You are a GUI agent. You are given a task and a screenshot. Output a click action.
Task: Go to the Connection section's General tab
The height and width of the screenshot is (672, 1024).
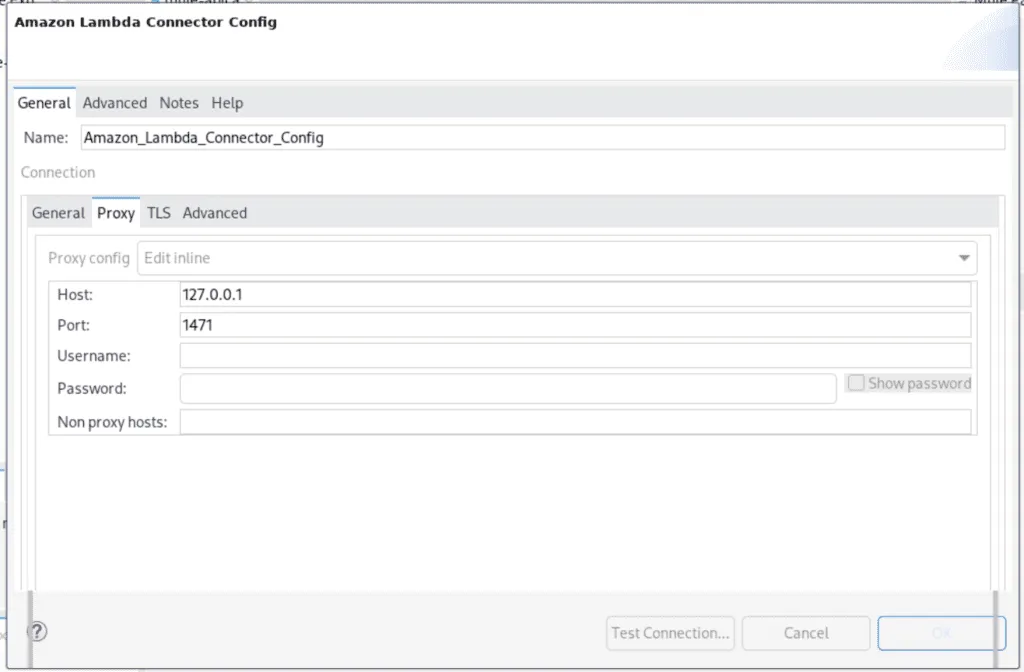(x=58, y=213)
